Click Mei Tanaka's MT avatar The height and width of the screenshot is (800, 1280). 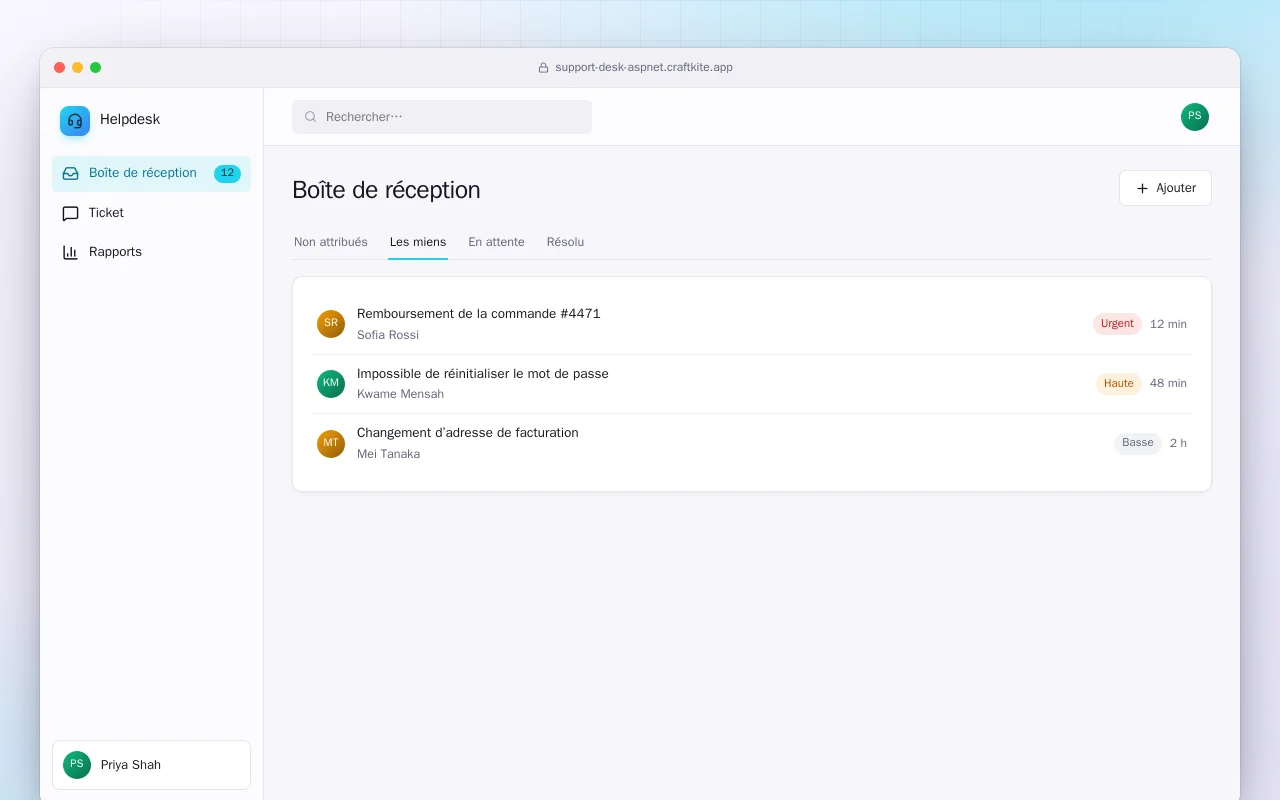pos(331,444)
